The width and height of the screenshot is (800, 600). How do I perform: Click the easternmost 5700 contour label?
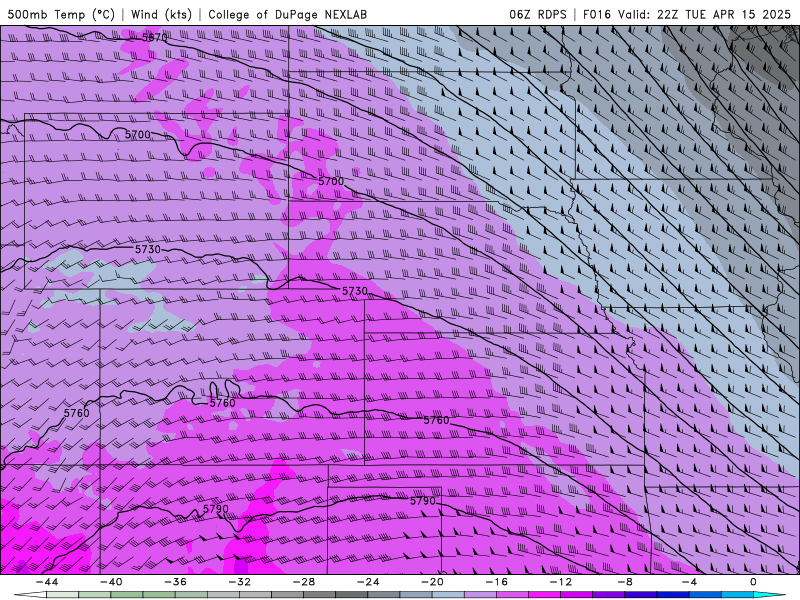pyautogui.click(x=331, y=181)
